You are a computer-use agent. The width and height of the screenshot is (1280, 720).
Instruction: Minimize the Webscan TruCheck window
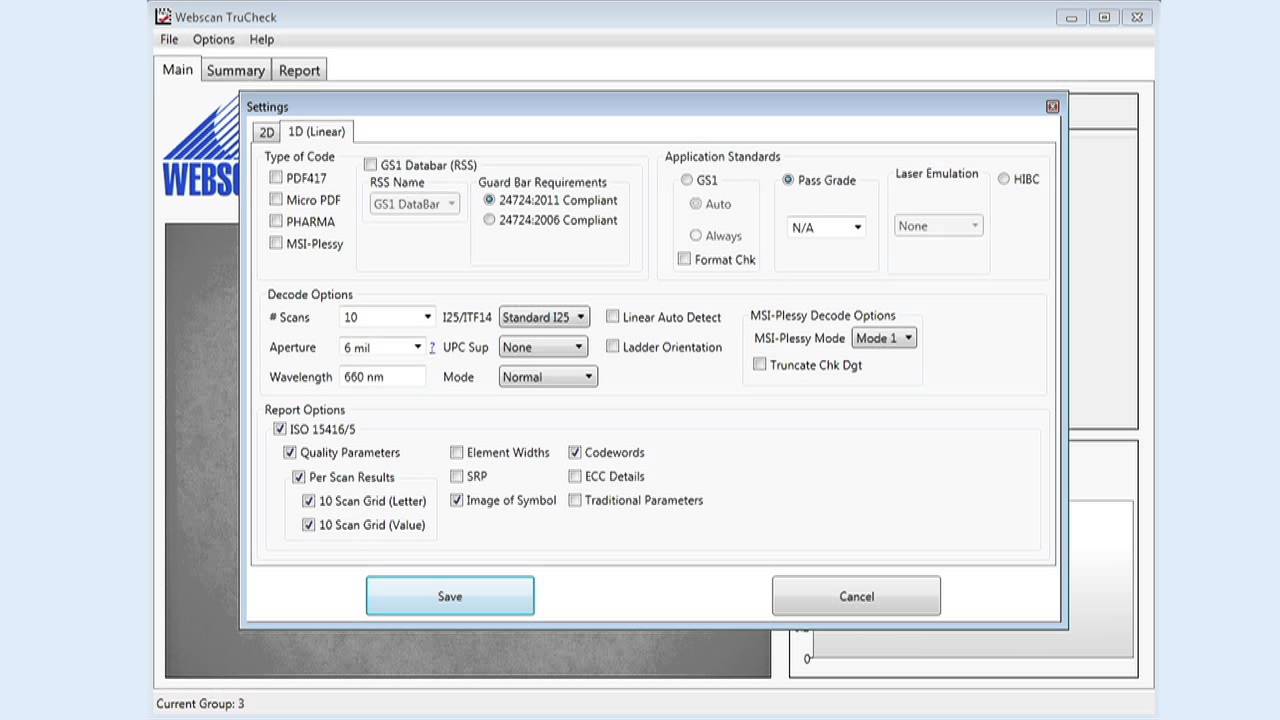pyautogui.click(x=1071, y=17)
